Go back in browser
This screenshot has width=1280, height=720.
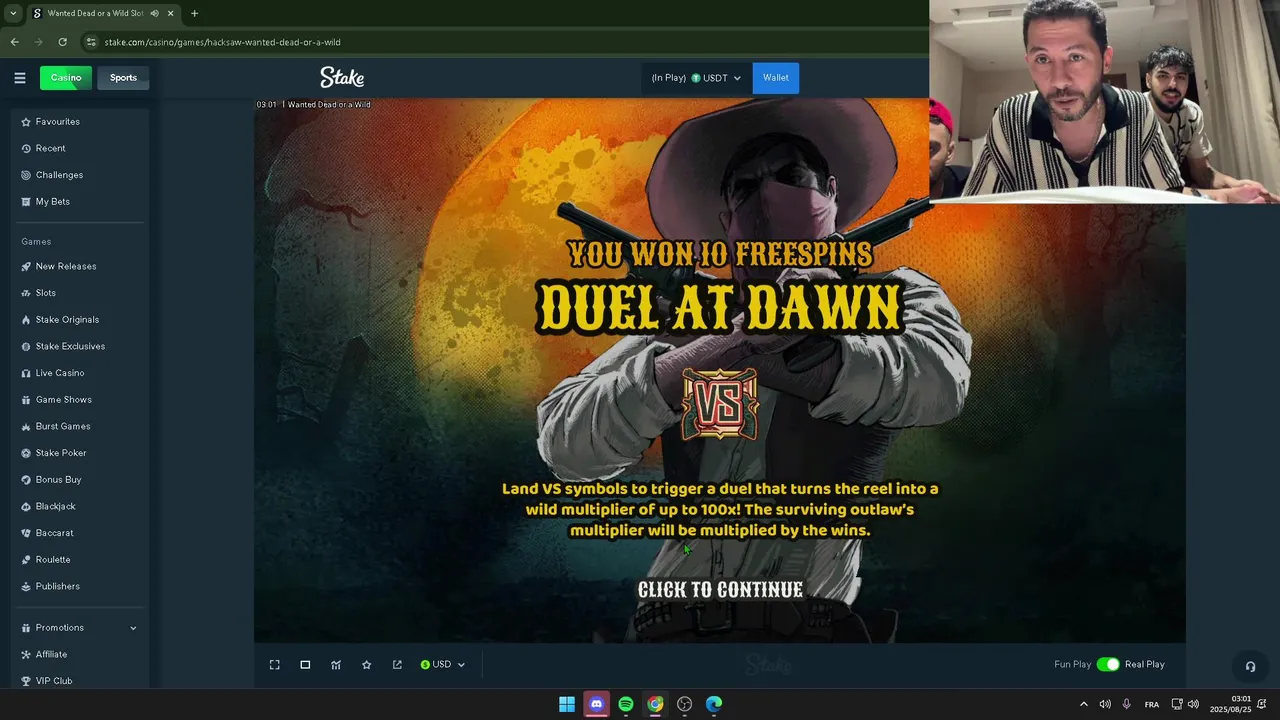[x=14, y=42]
